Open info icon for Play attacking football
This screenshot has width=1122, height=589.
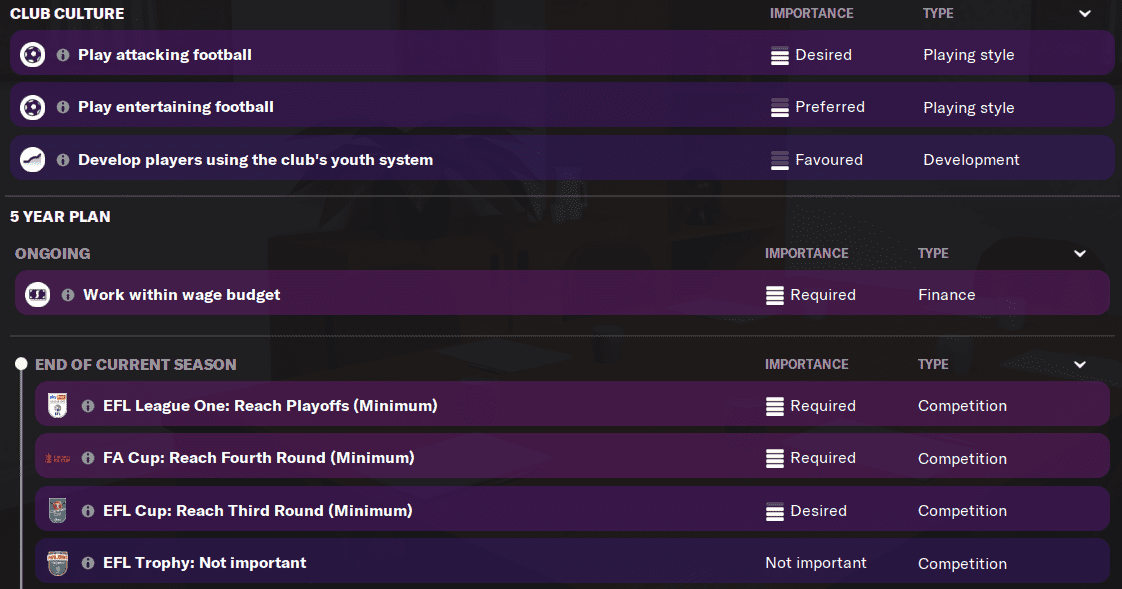point(63,55)
